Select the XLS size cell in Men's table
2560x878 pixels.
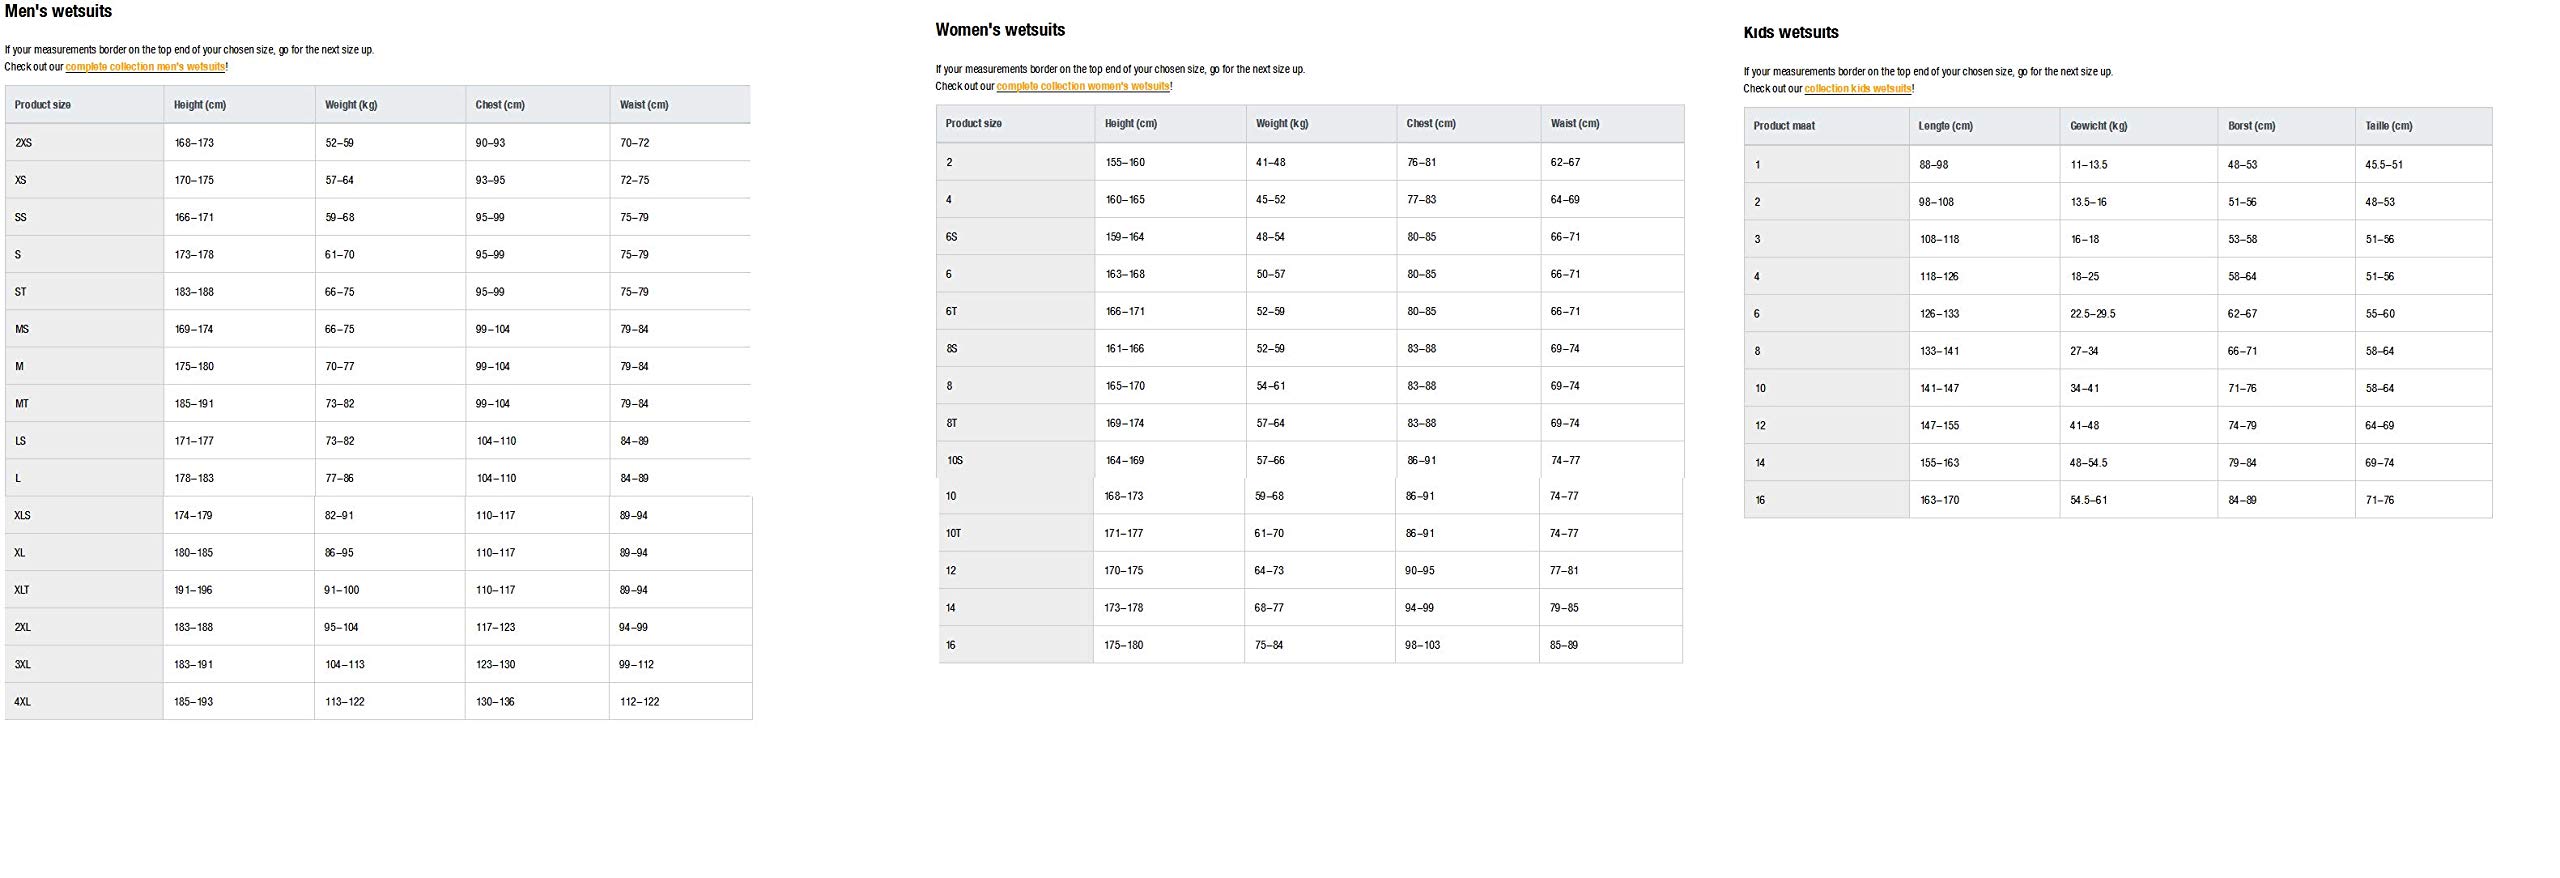click(x=84, y=515)
